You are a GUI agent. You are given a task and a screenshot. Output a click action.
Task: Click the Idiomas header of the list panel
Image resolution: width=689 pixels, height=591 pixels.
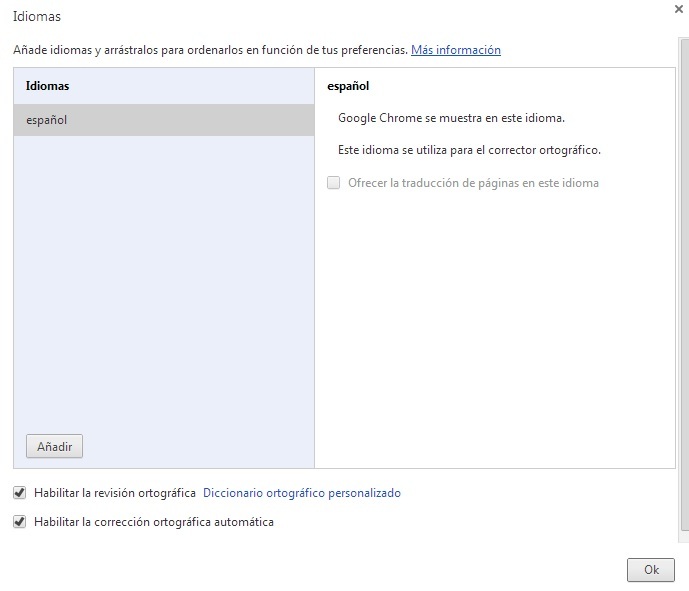pyautogui.click(x=47, y=86)
